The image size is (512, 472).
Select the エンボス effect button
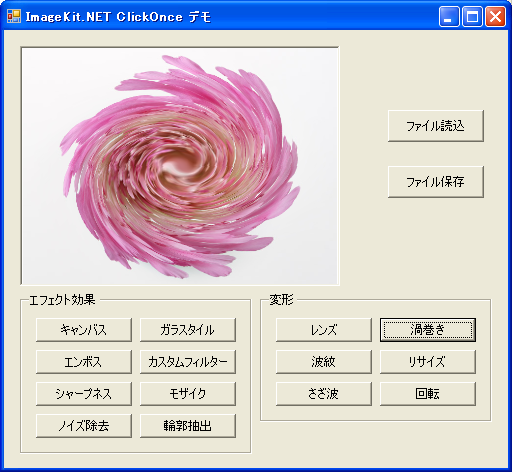click(x=84, y=362)
